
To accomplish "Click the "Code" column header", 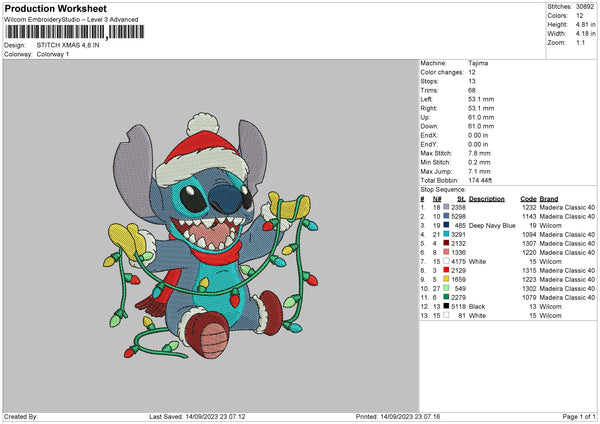I will (528, 199).
